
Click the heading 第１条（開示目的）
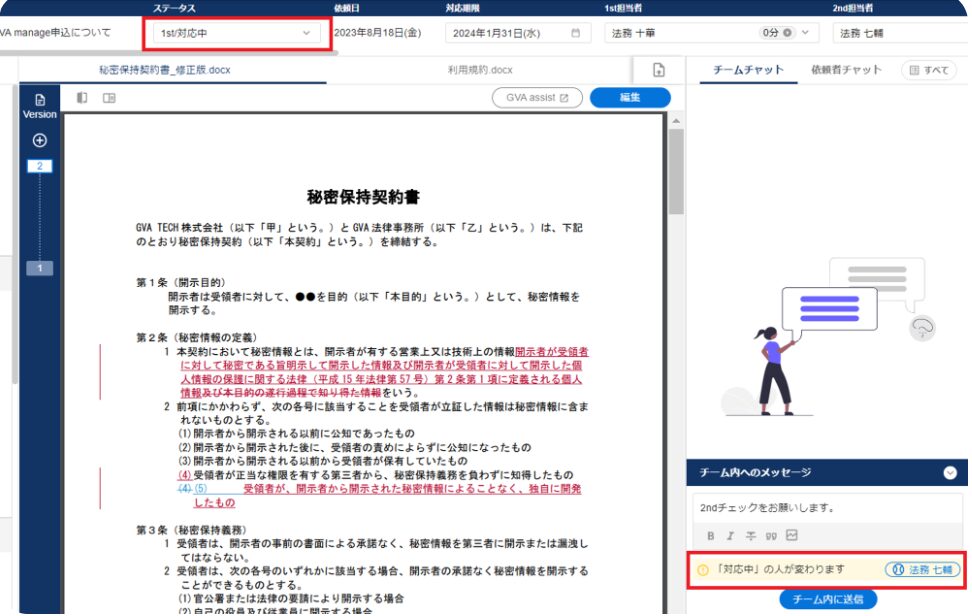181,283
